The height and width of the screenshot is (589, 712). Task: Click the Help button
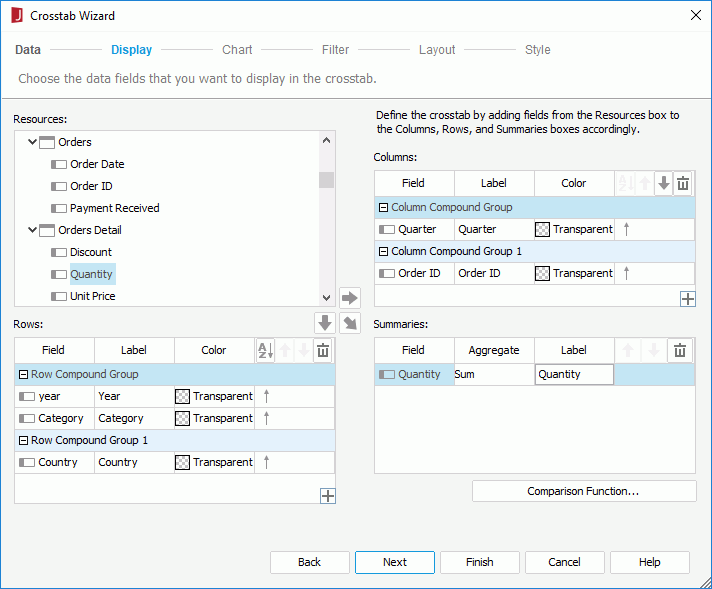click(649, 562)
